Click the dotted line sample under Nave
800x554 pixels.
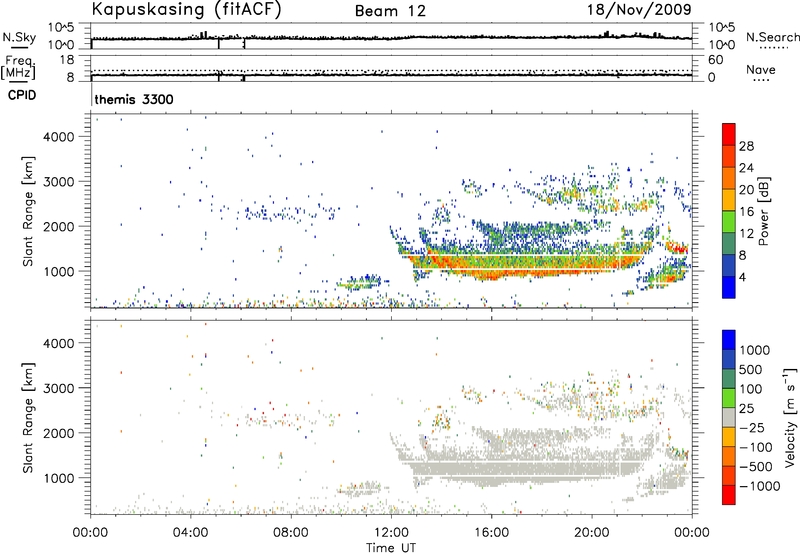click(x=761, y=81)
